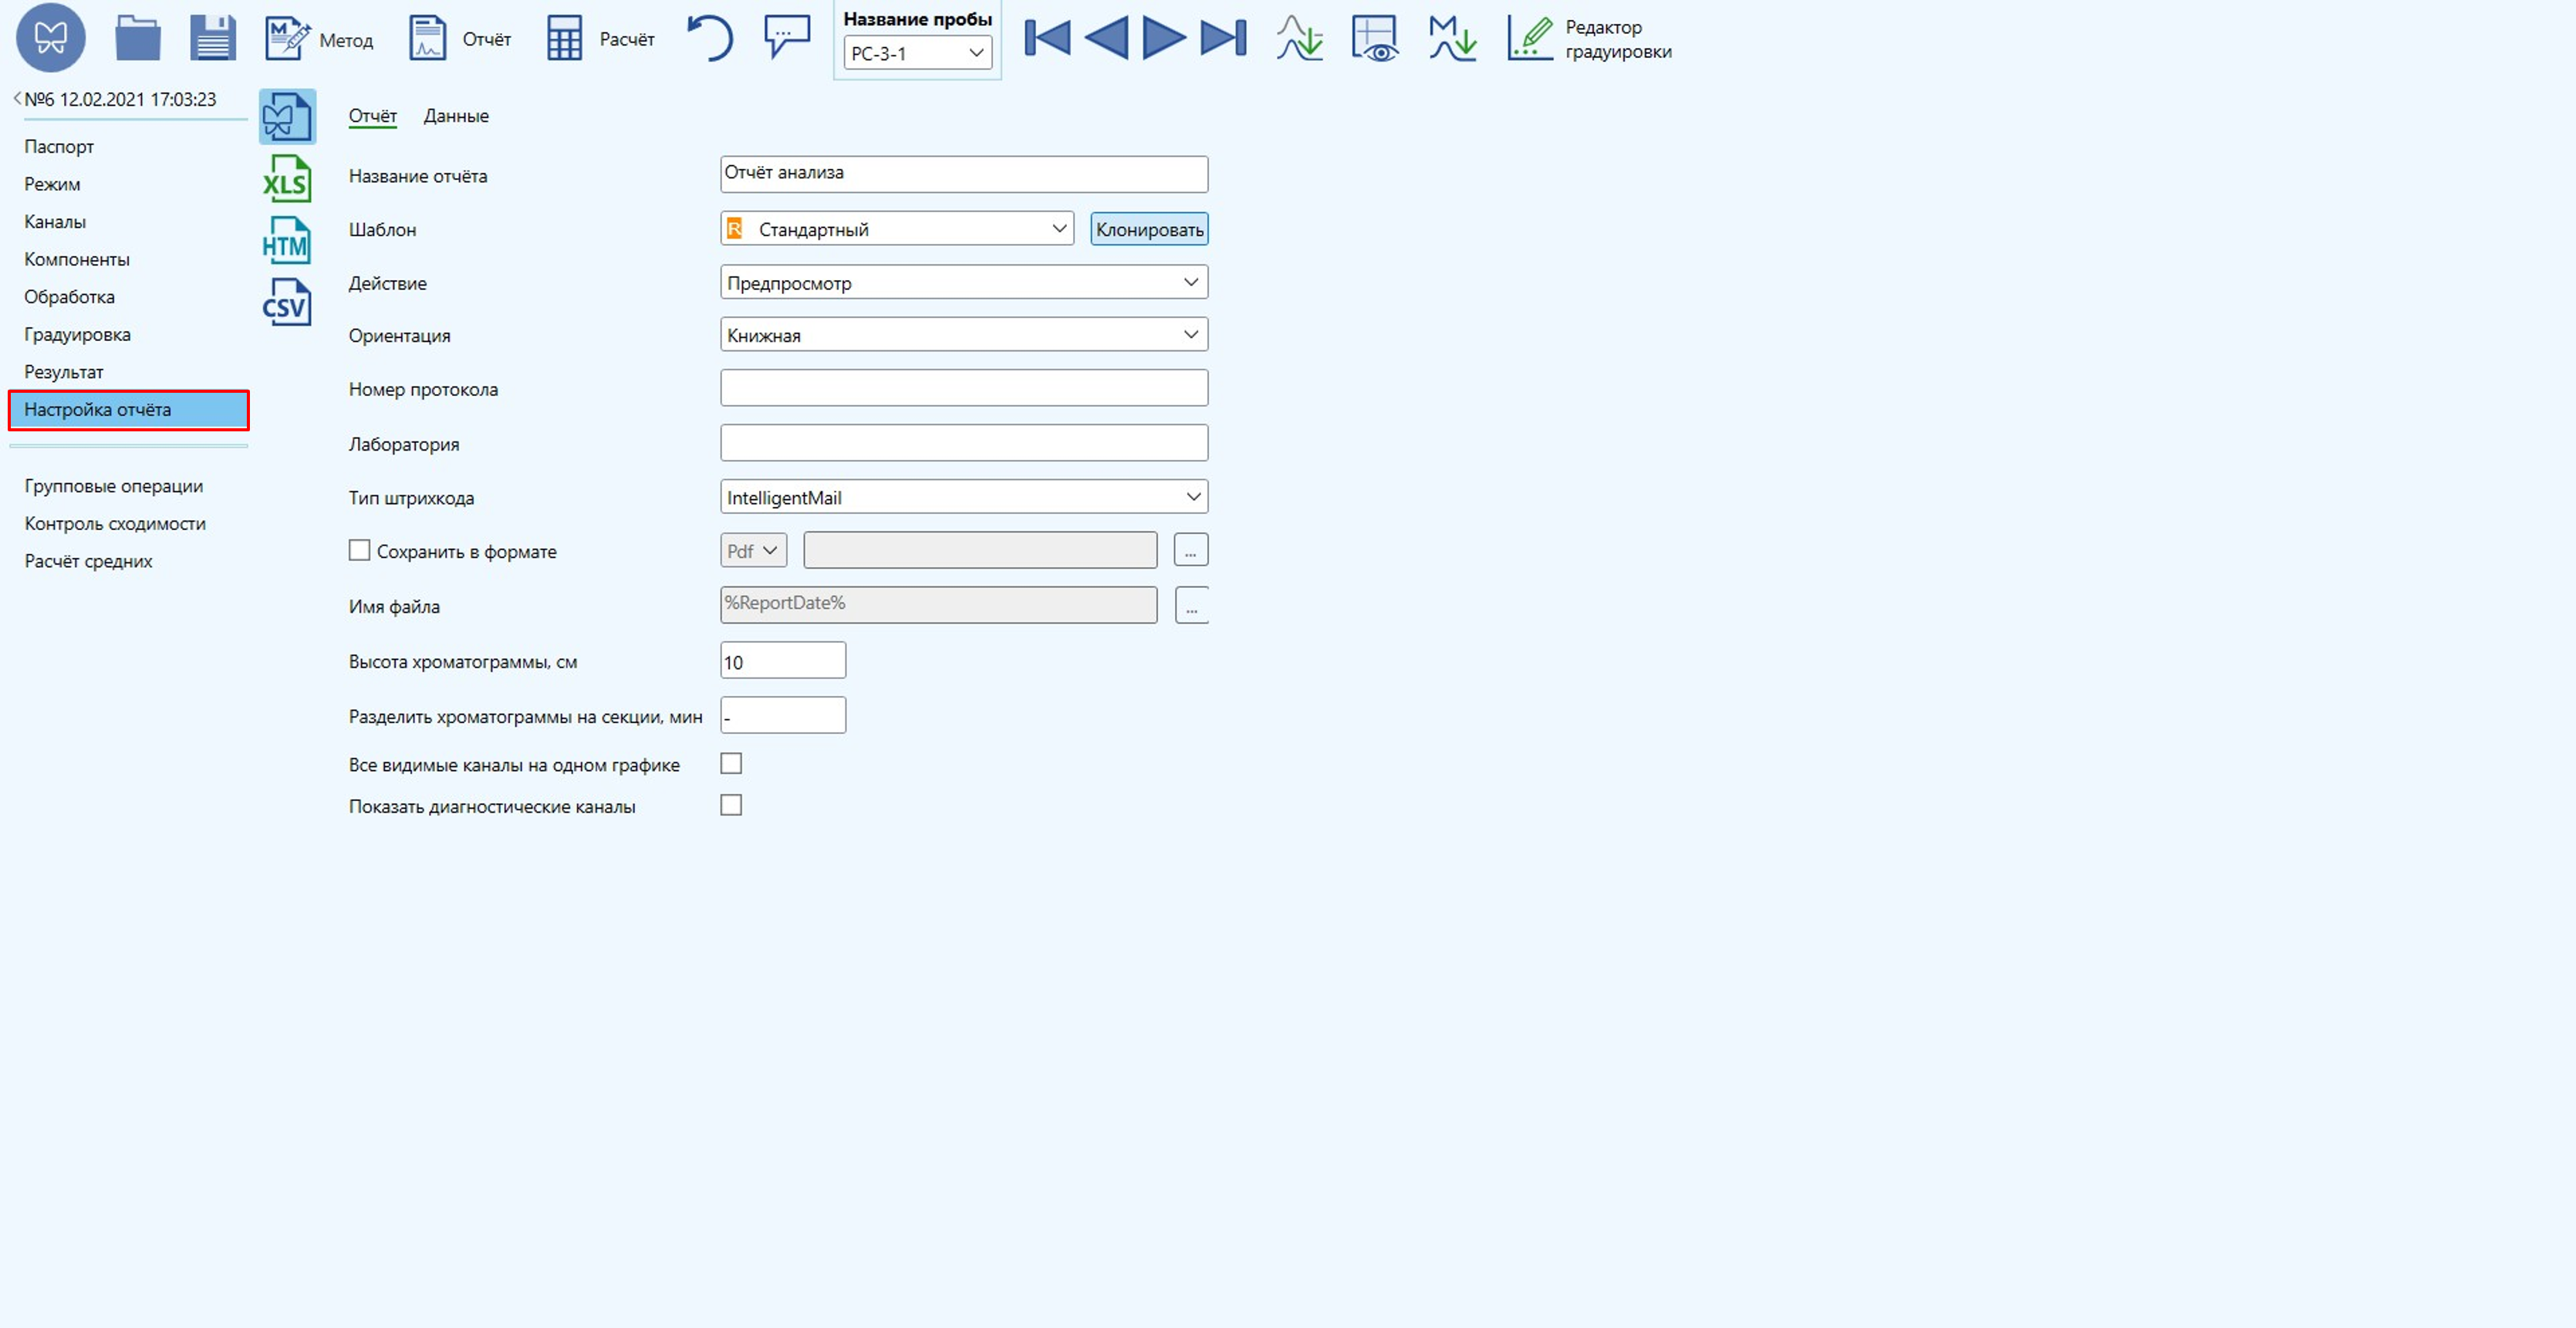Image resolution: width=2576 pixels, height=1328 pixels.
Task: Toggle Показать диагностические каналы checkbox
Action: 731,805
